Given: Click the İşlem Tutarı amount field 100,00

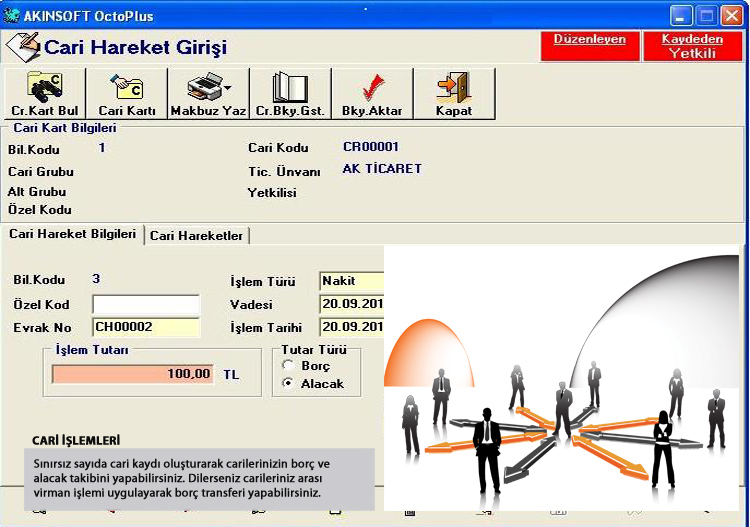Looking at the screenshot, I should 132,374.
